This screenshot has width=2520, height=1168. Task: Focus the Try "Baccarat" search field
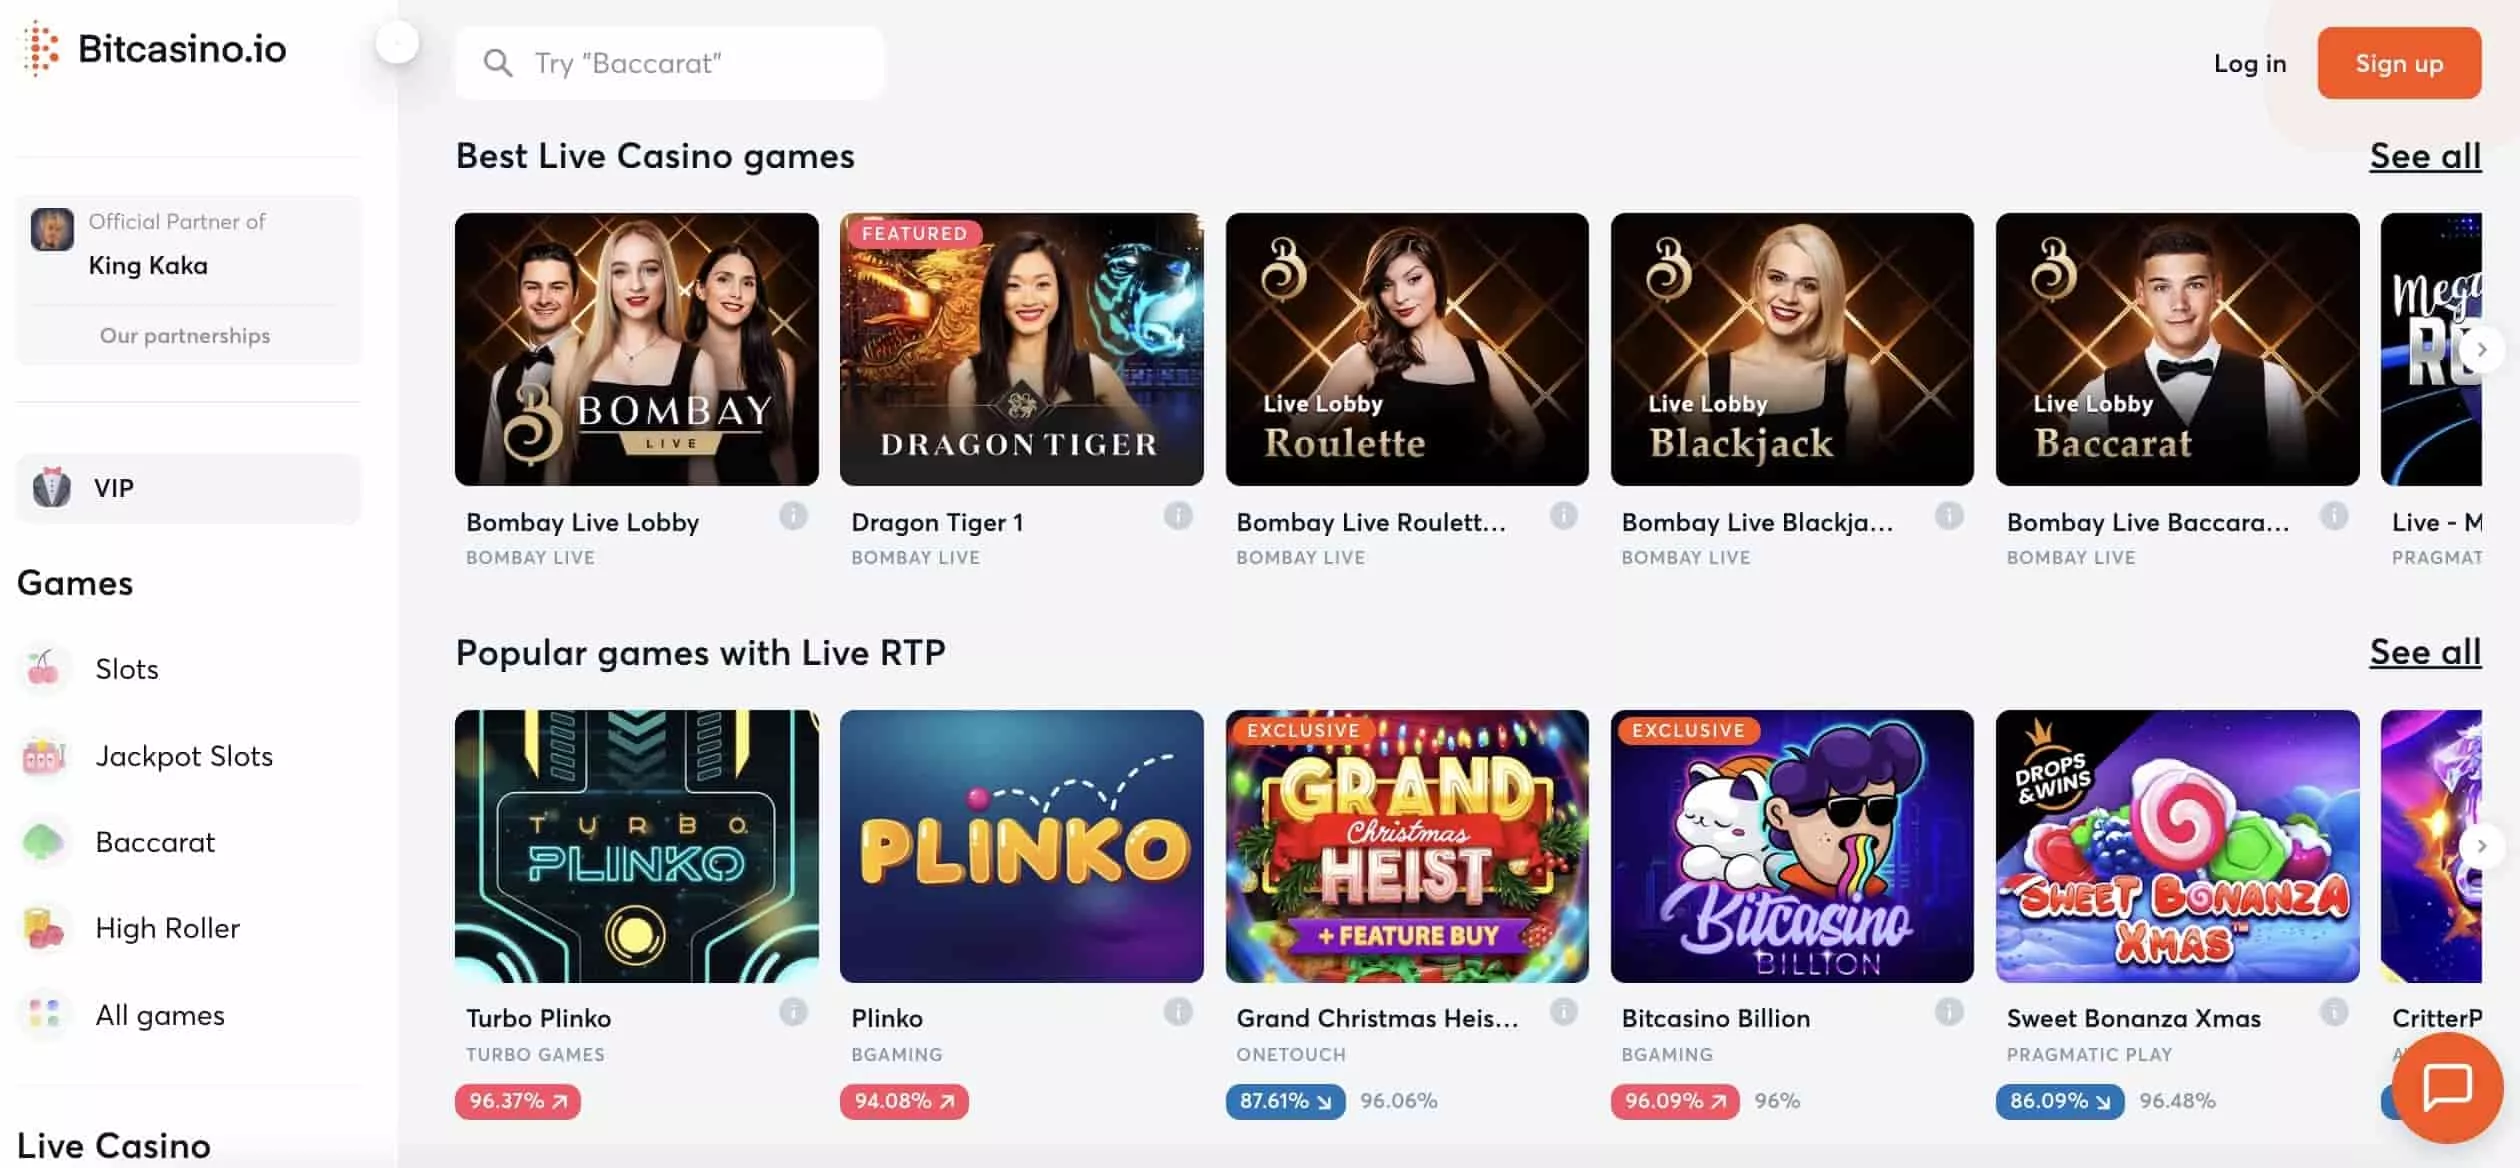coord(669,63)
